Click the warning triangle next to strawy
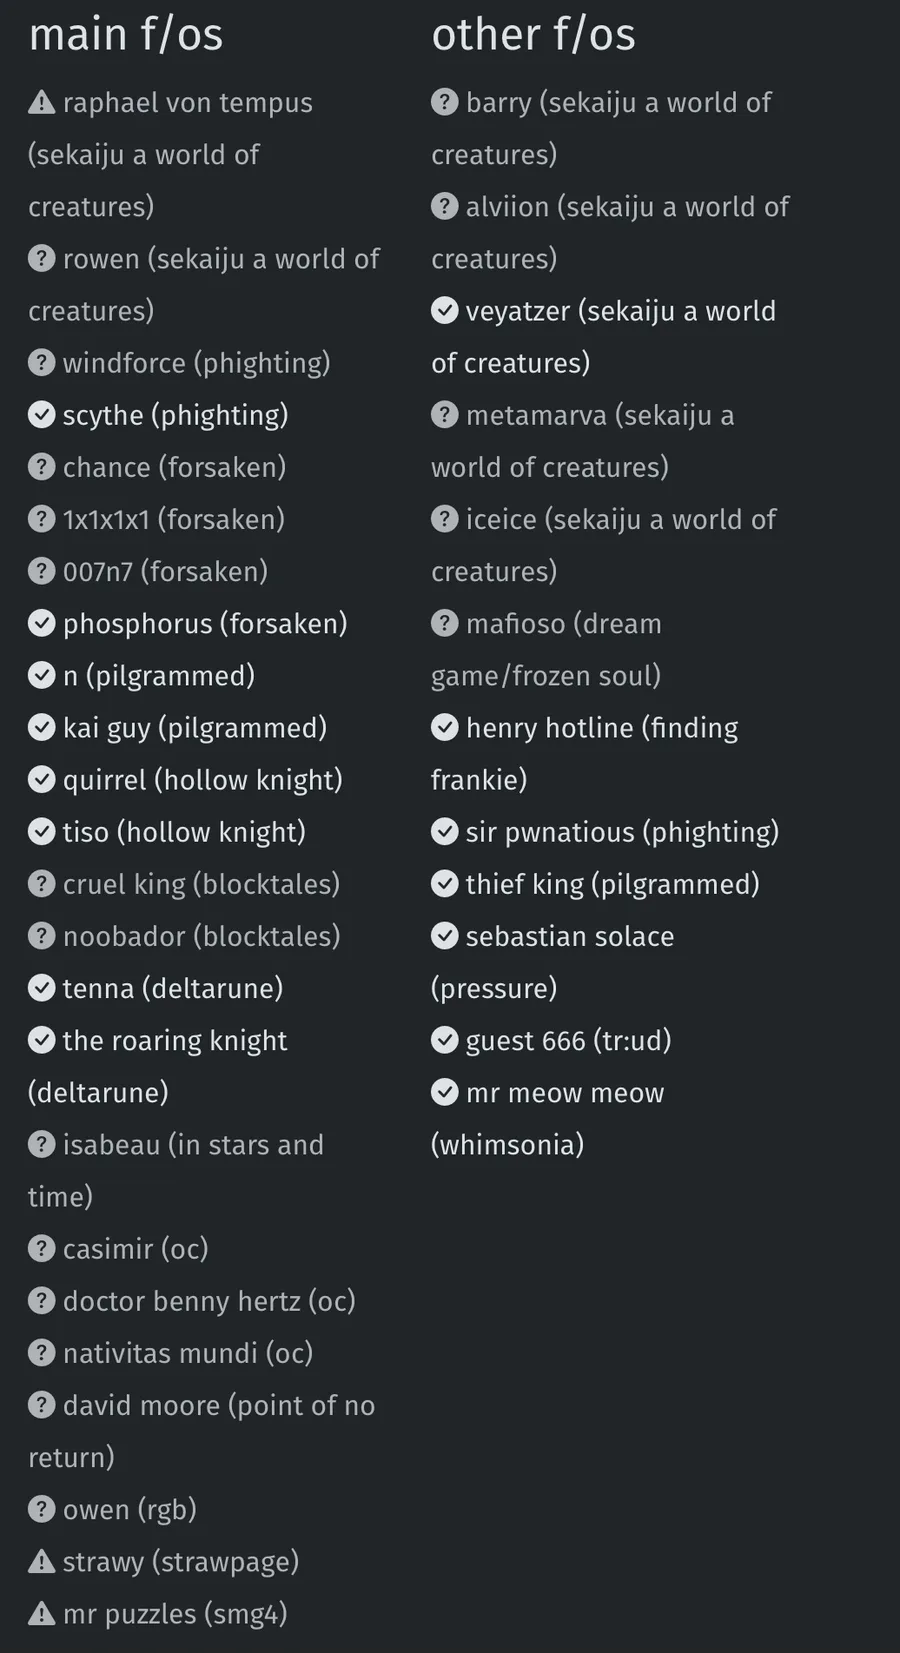The image size is (900, 1653). (41, 1561)
